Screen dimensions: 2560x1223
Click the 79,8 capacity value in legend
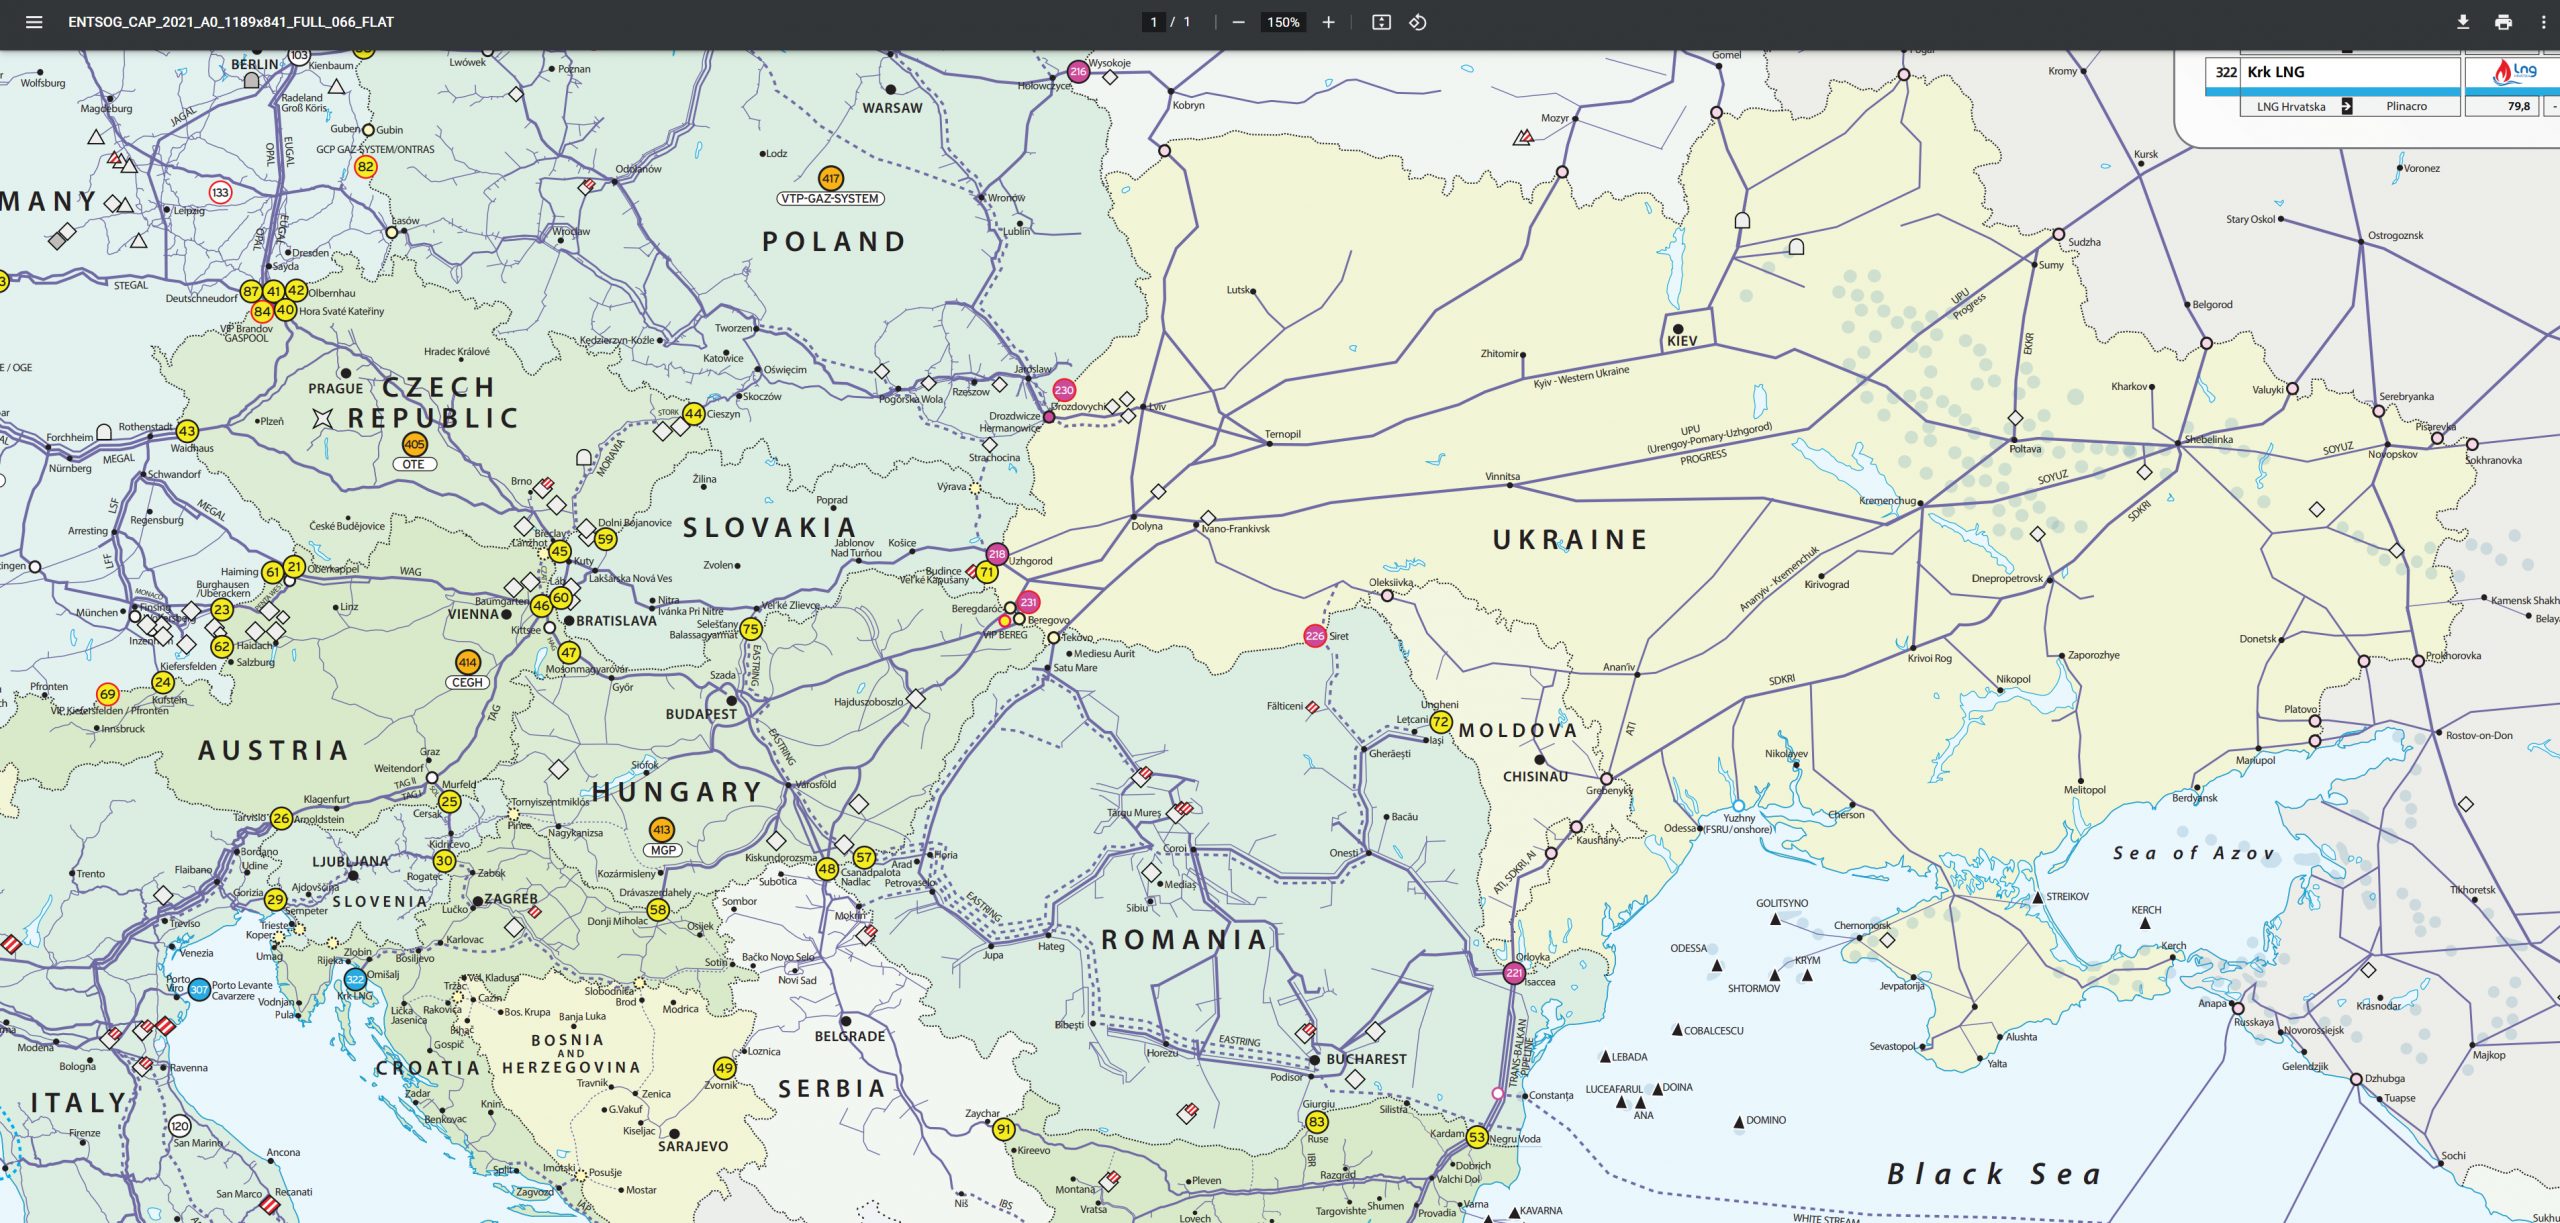2518,106
